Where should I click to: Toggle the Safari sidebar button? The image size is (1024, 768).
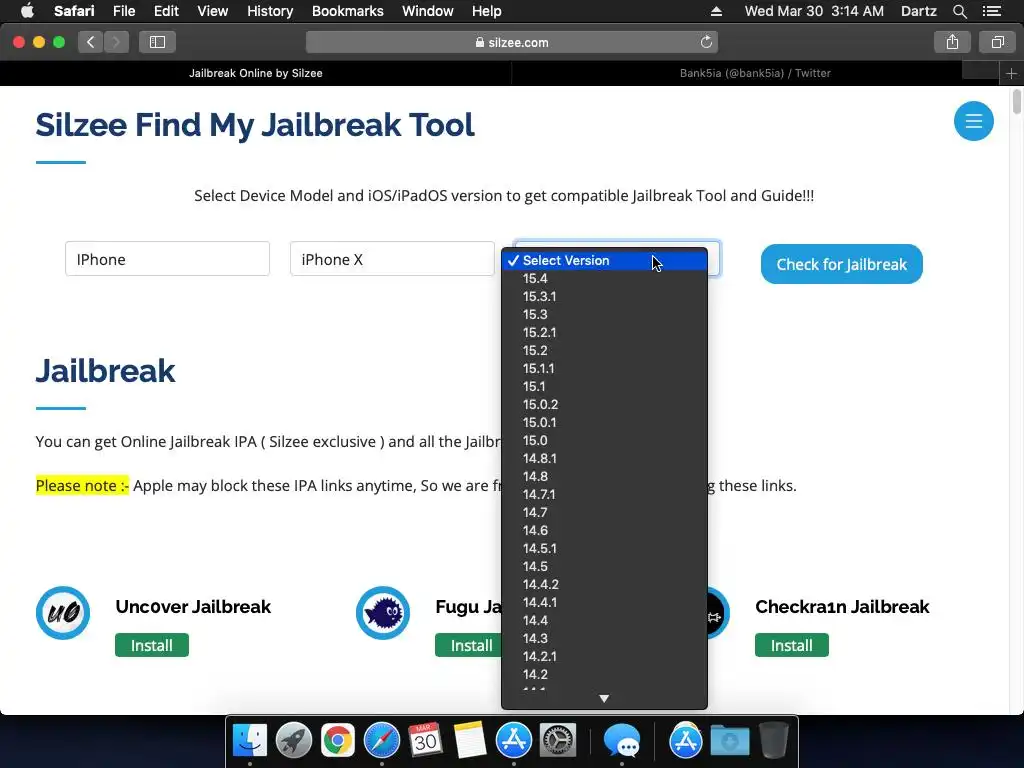(157, 42)
